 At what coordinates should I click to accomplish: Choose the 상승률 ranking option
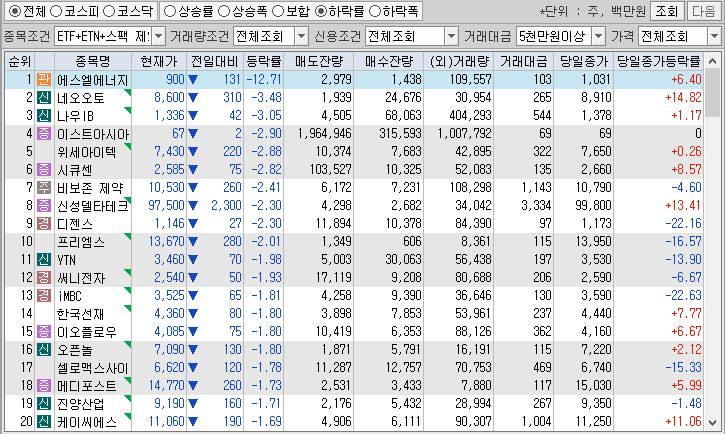[170, 11]
